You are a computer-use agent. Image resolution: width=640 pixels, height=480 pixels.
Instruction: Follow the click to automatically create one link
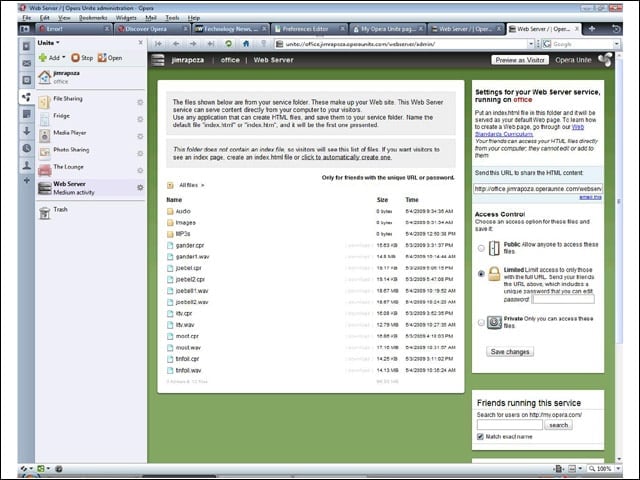click(346, 157)
